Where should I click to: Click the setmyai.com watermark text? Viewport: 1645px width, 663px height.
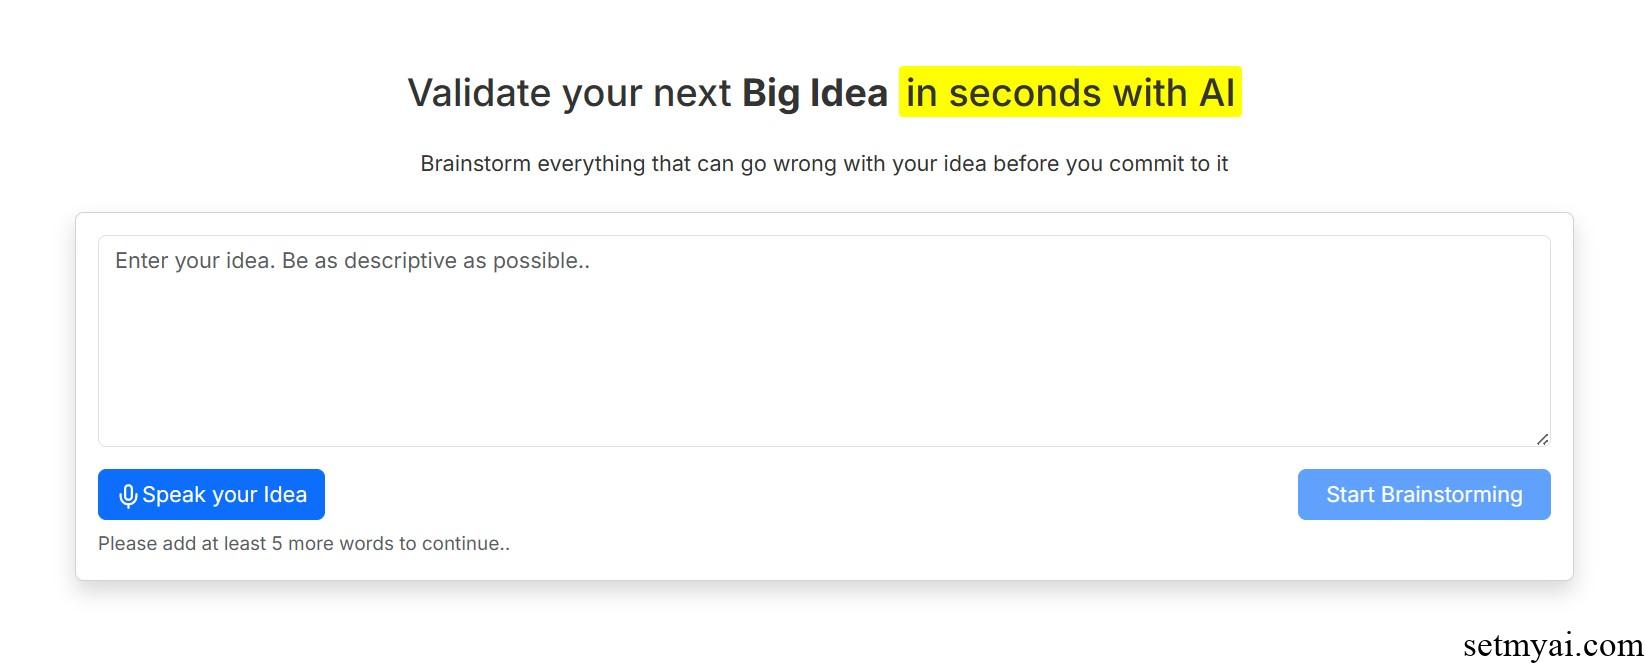coord(1553,646)
